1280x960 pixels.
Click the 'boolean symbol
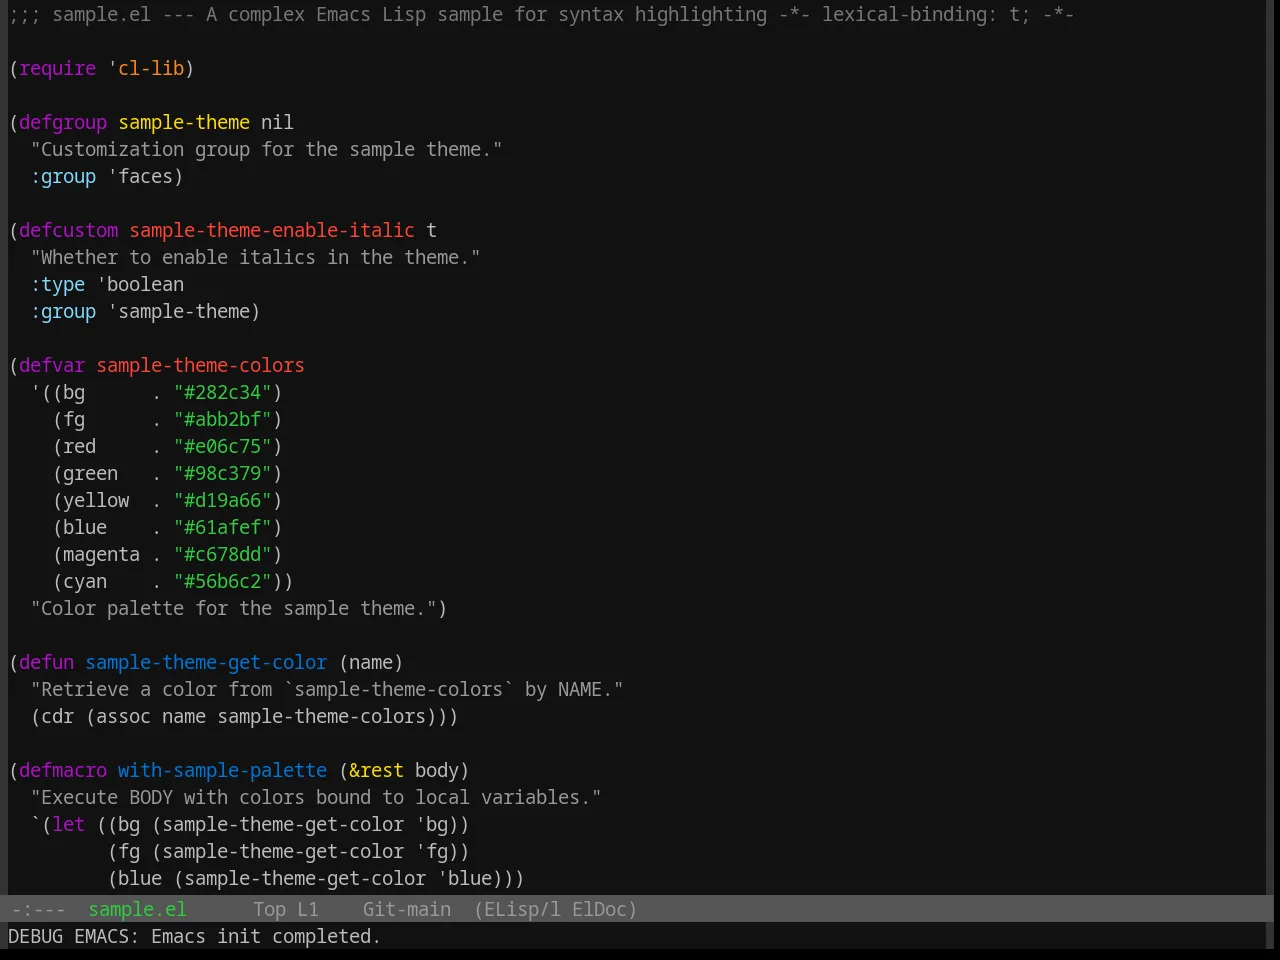[x=140, y=284]
